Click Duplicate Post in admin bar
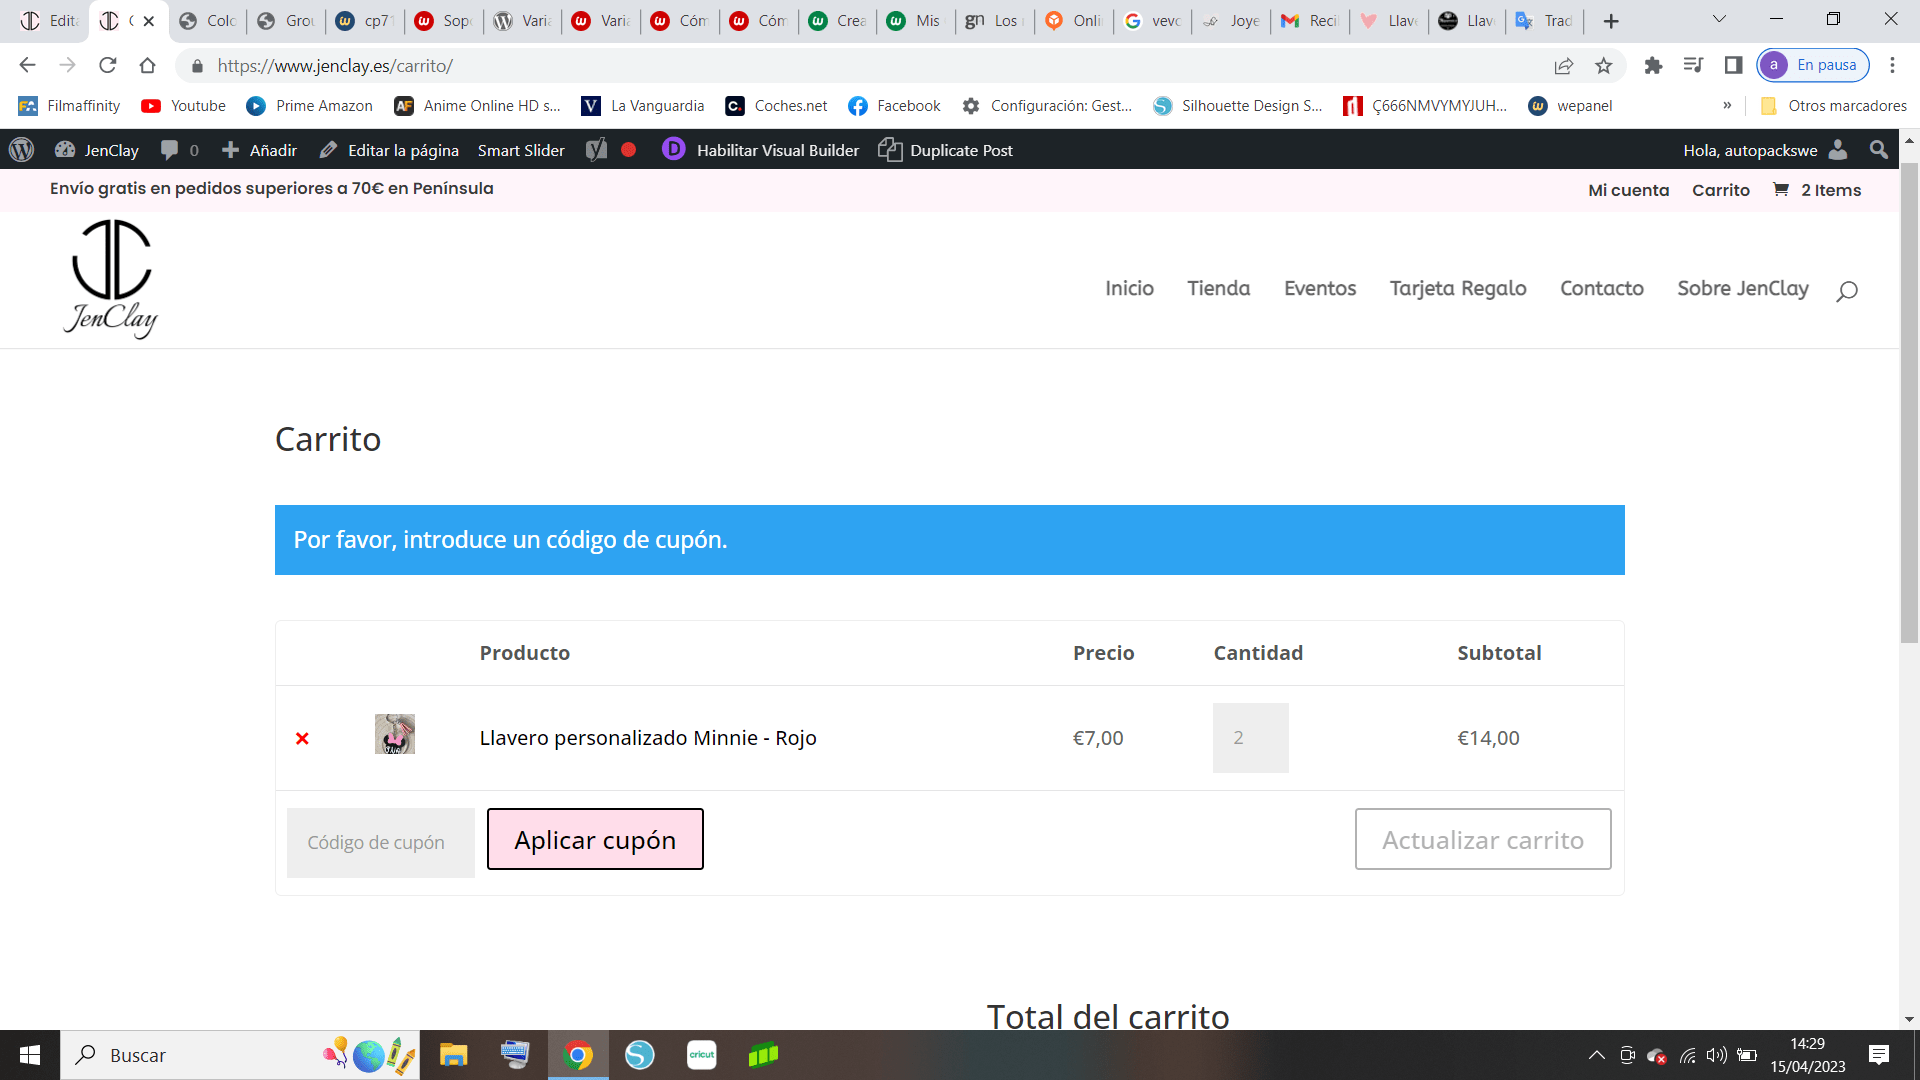 click(946, 150)
